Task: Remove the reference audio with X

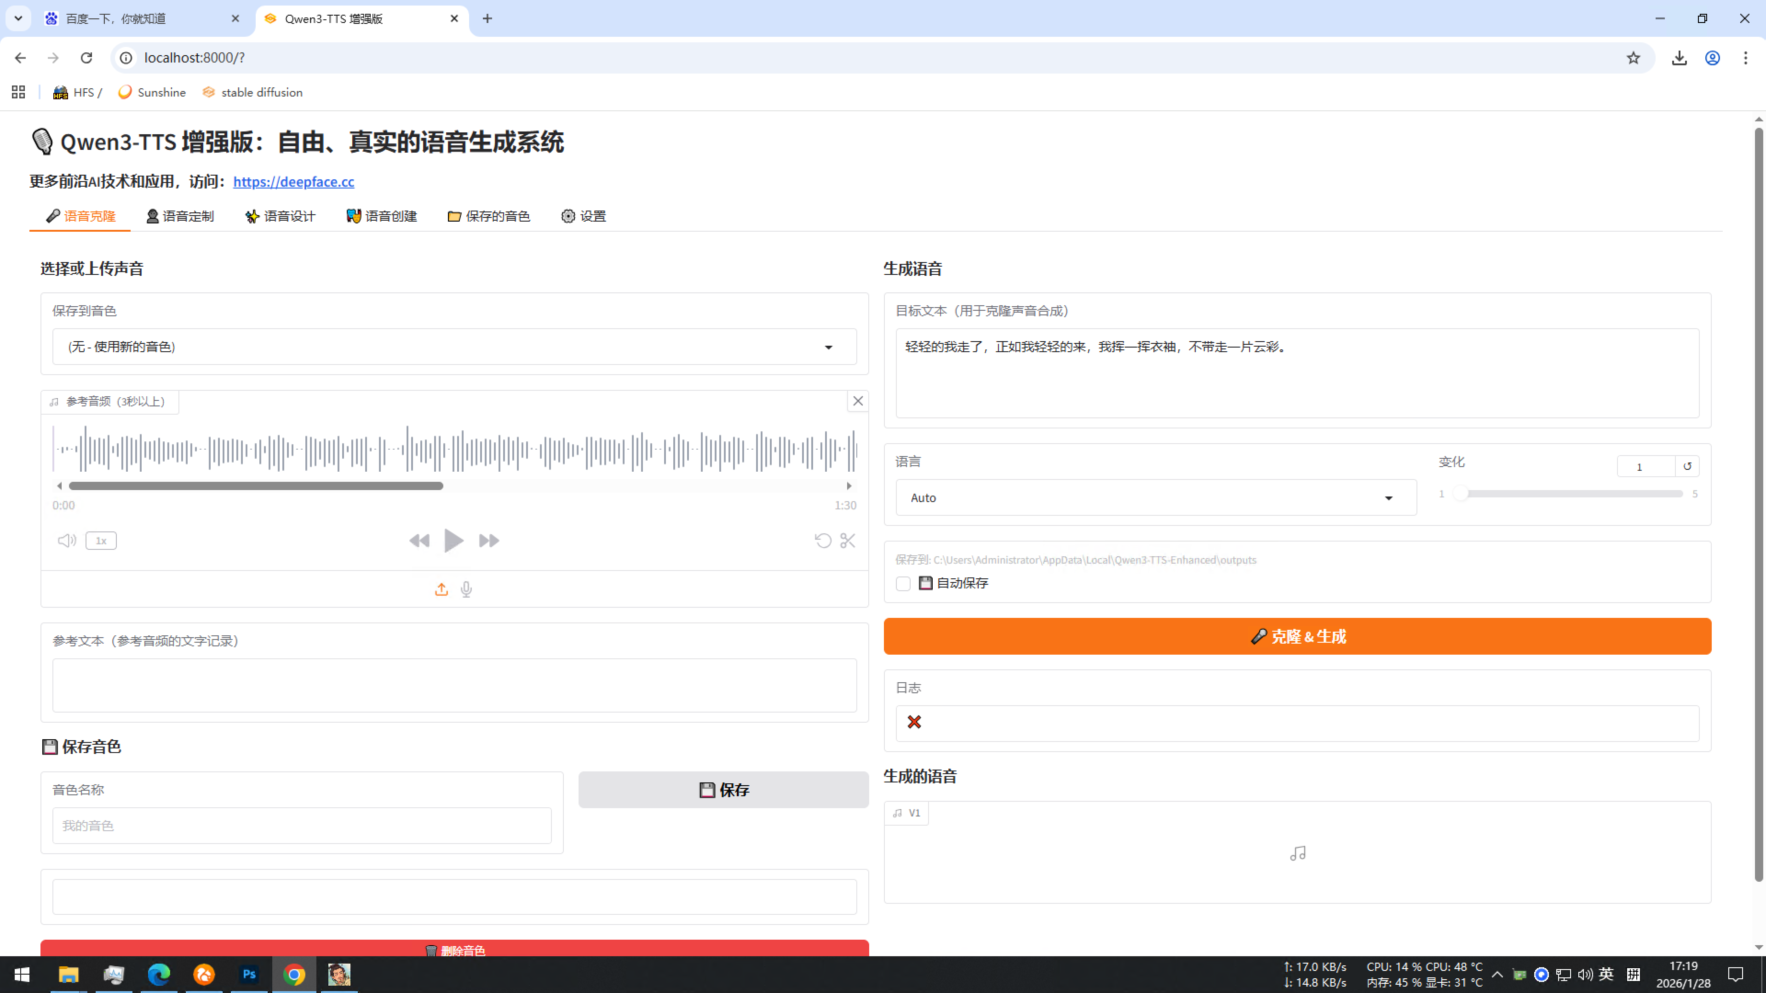Action: pos(857,401)
